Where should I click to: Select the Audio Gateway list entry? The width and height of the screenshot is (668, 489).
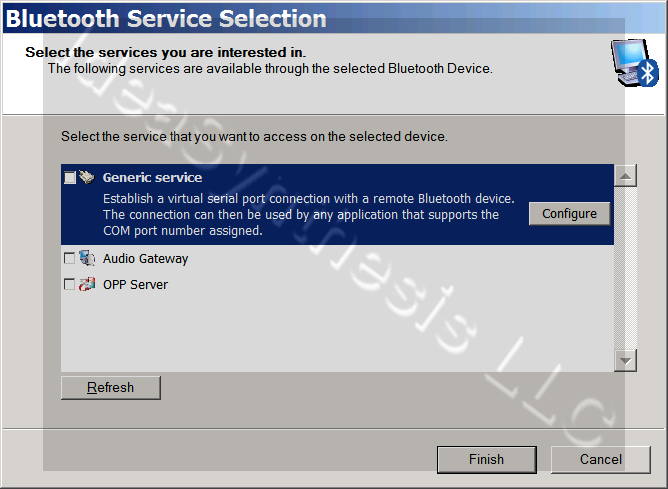click(x=145, y=259)
